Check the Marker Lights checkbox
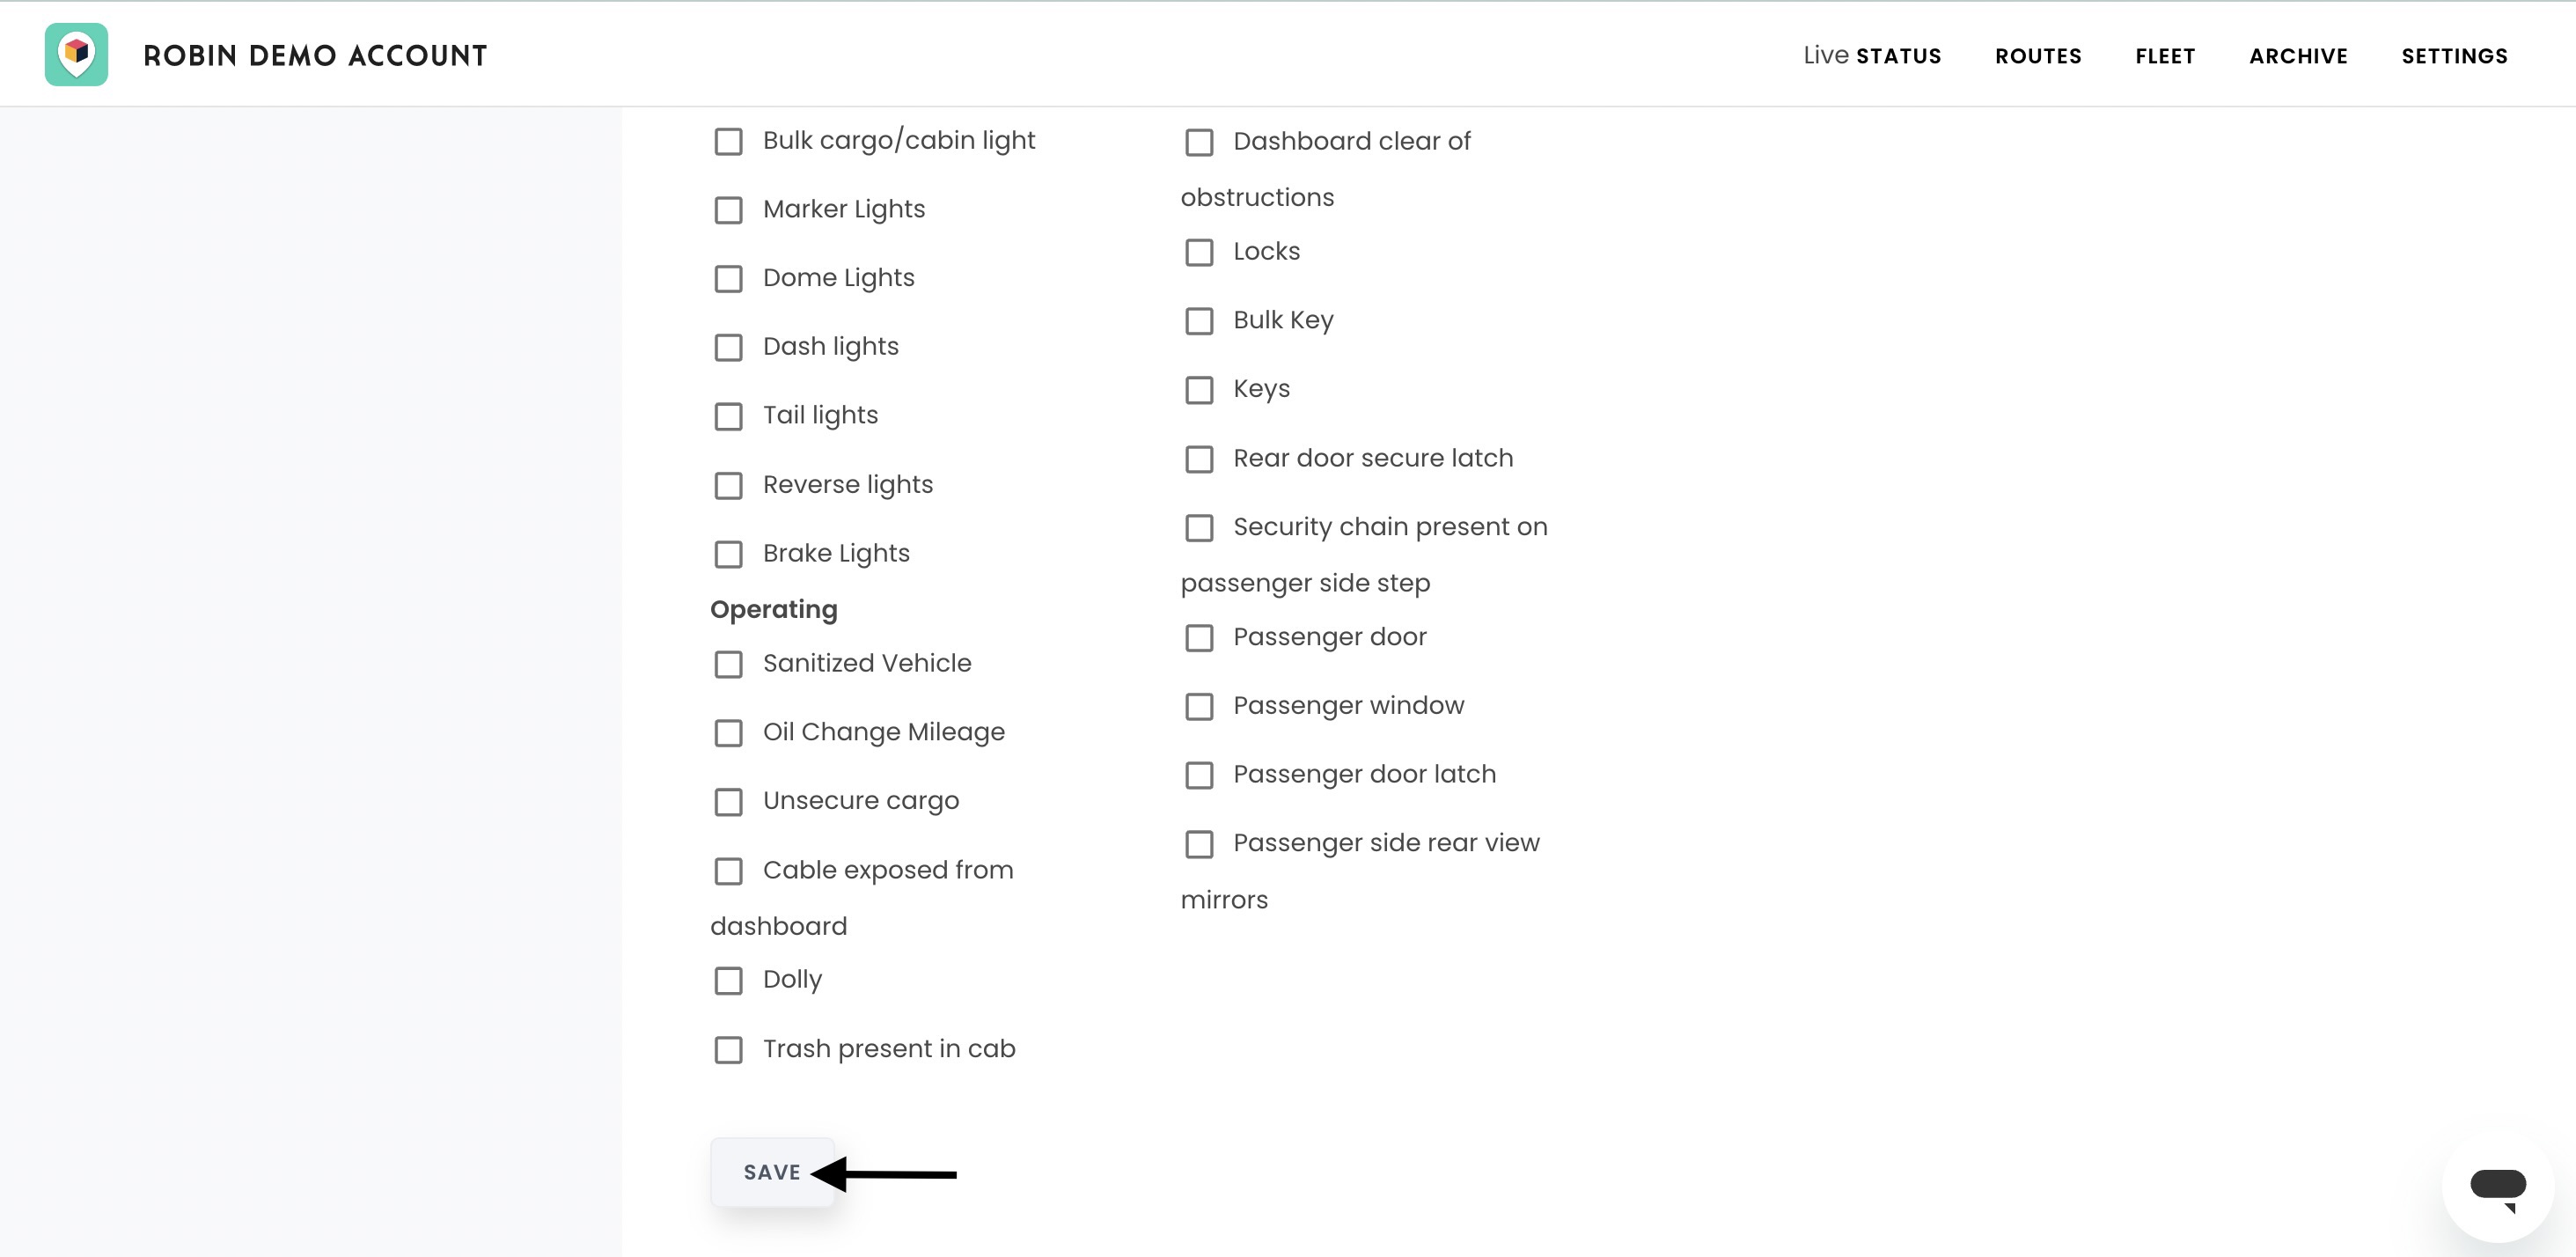2576x1257 pixels. (x=729, y=210)
